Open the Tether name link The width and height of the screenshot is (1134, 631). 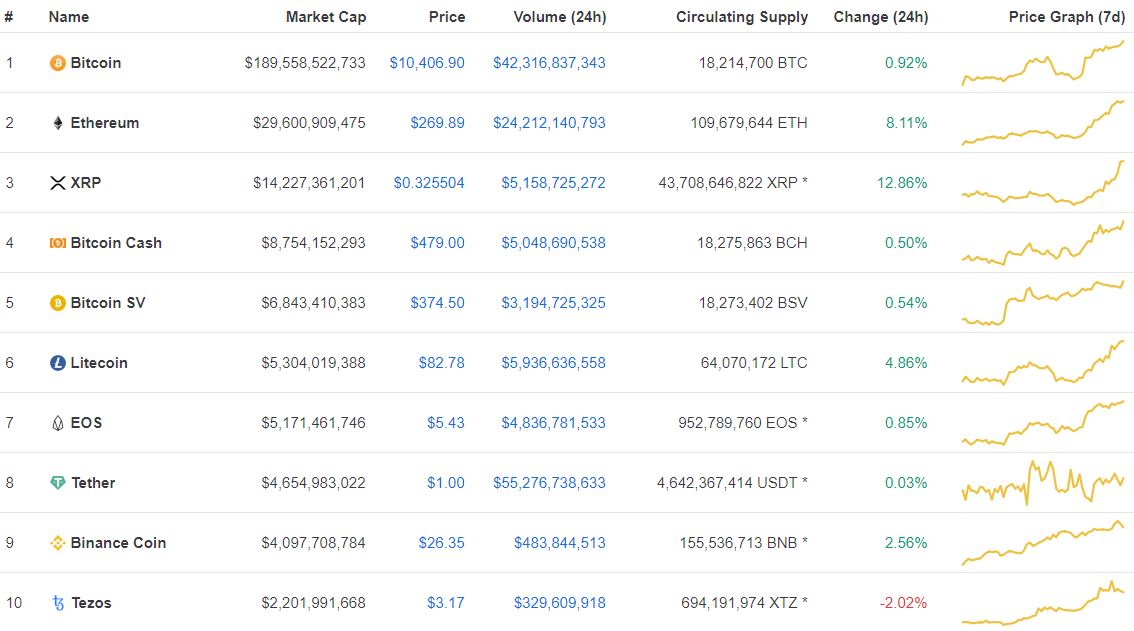tap(93, 483)
